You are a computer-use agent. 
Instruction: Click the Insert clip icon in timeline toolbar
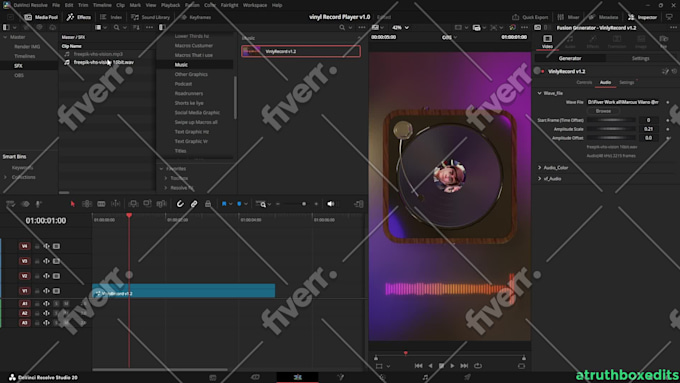coord(134,204)
